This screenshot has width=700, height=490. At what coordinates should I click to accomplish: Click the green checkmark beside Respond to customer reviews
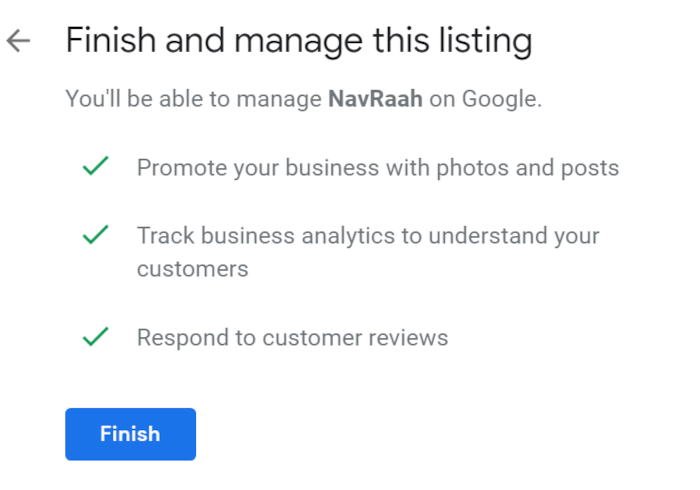[x=96, y=337]
